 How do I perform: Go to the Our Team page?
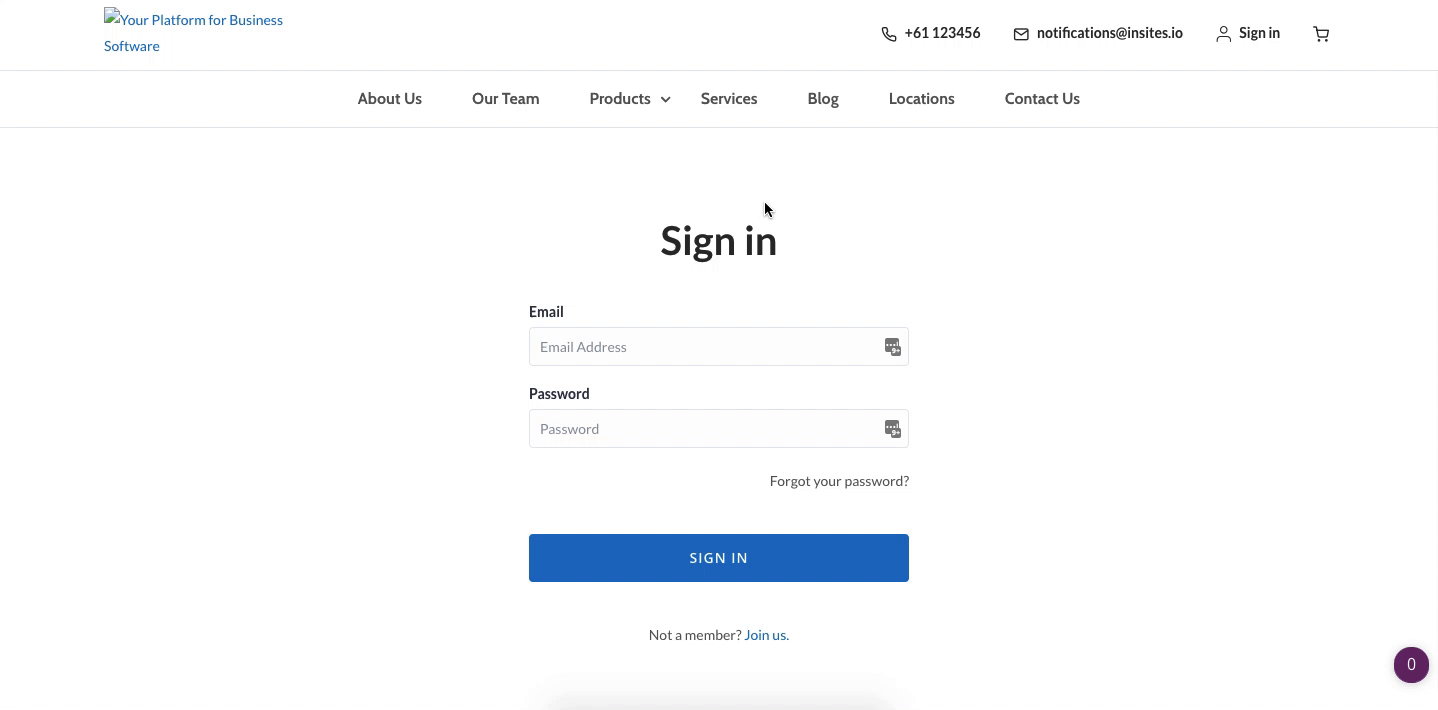tap(505, 99)
